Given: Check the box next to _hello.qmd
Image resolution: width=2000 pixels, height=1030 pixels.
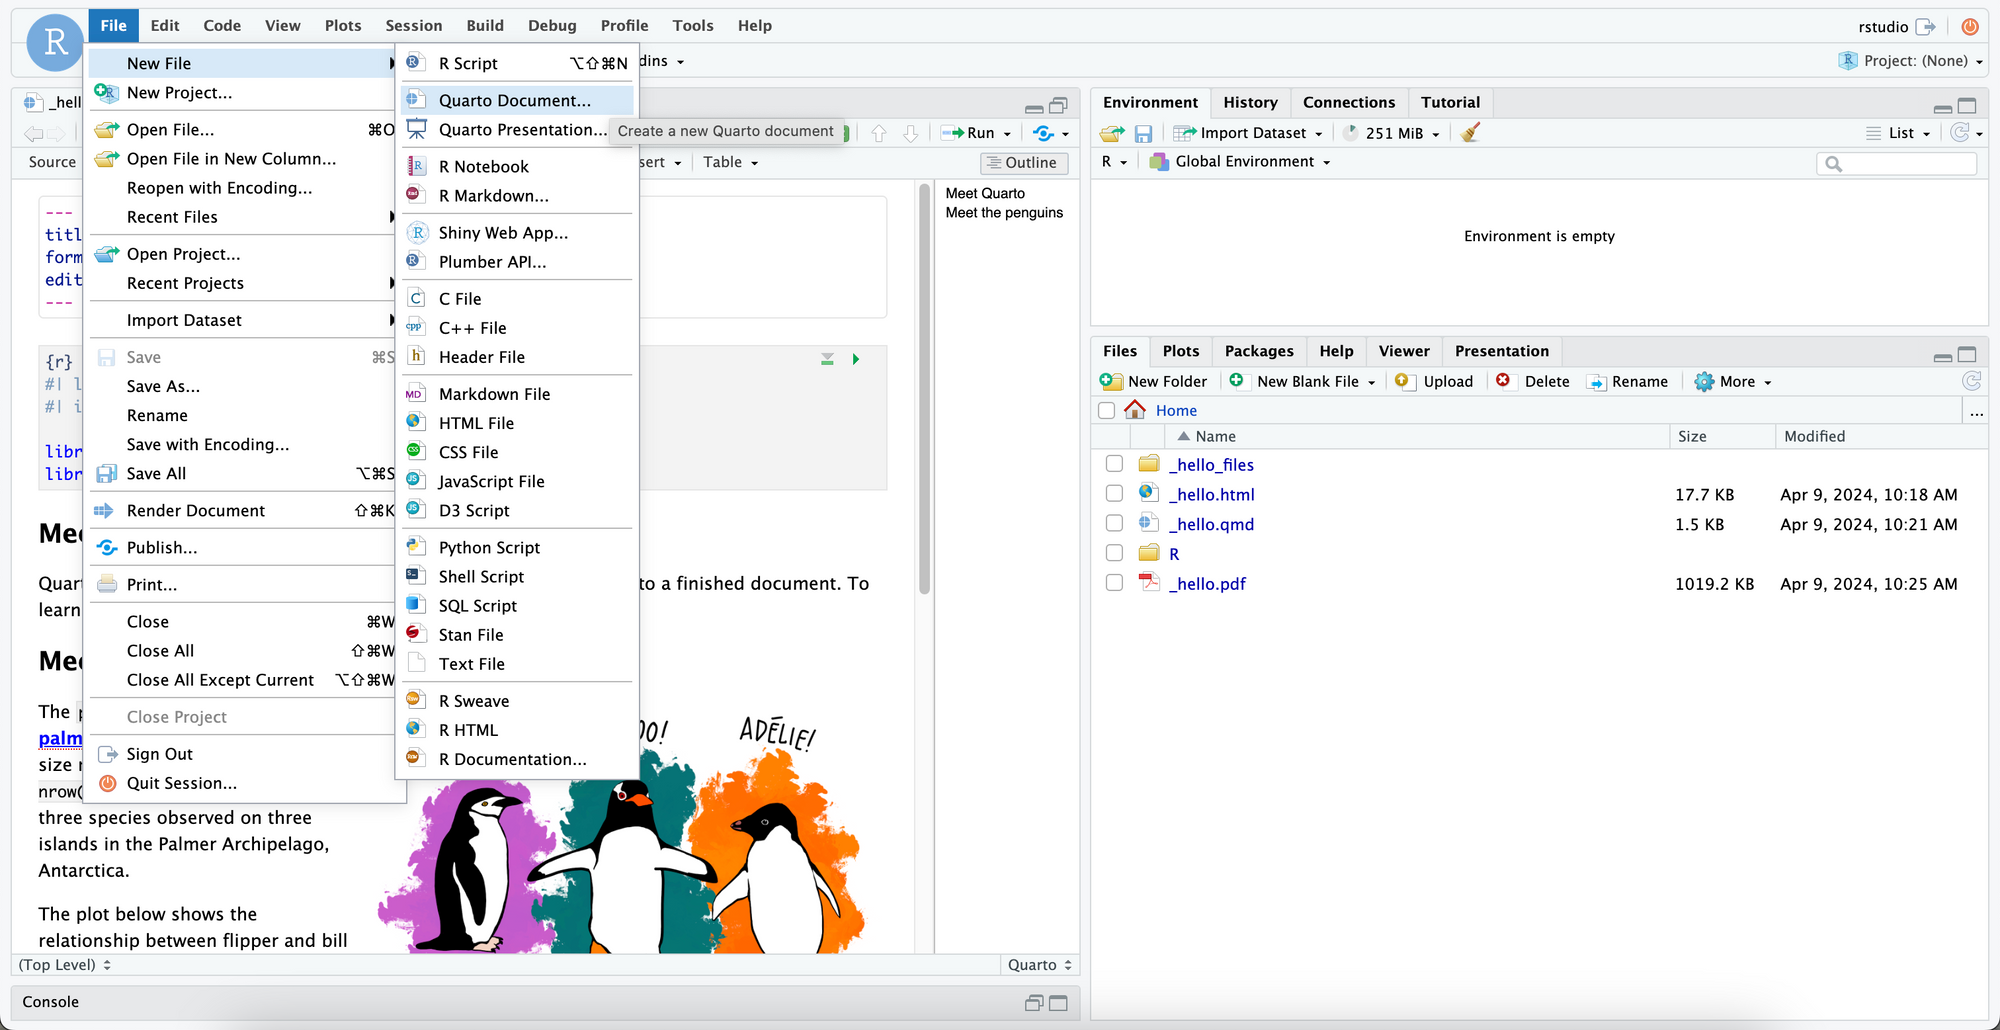Looking at the screenshot, I should click(1114, 523).
